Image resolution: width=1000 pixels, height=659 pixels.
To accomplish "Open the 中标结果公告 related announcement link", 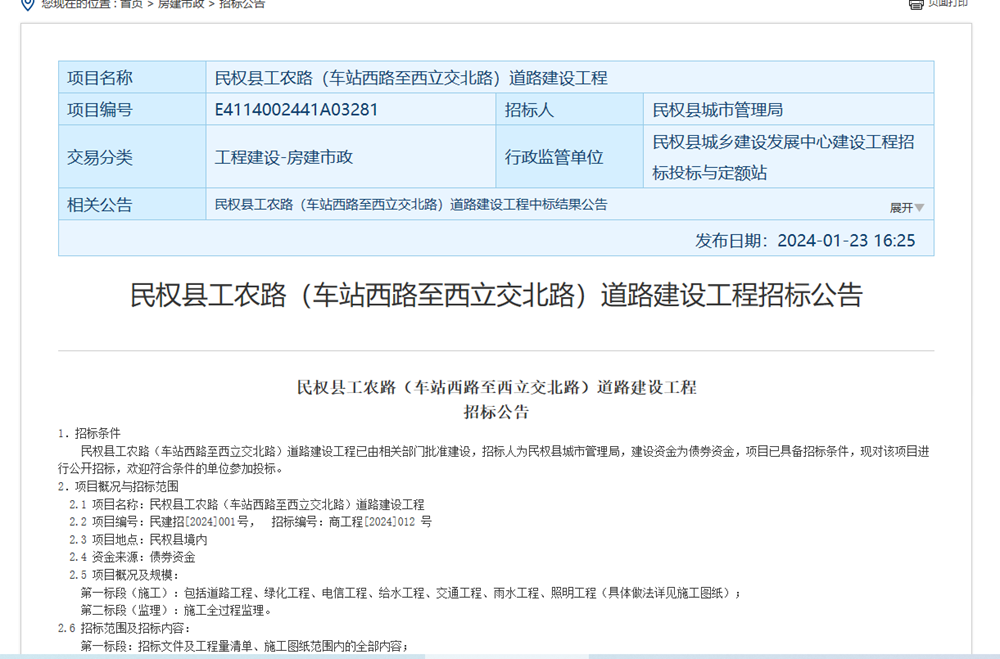I will (x=411, y=205).
